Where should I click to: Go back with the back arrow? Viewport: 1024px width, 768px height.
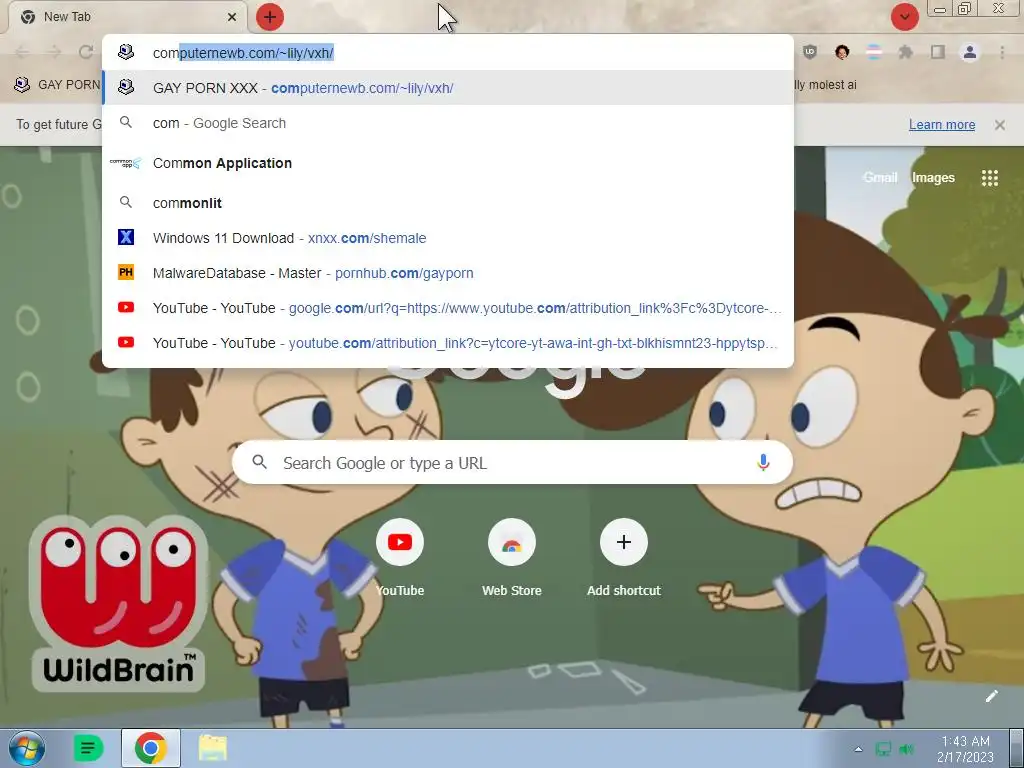[x=22, y=52]
